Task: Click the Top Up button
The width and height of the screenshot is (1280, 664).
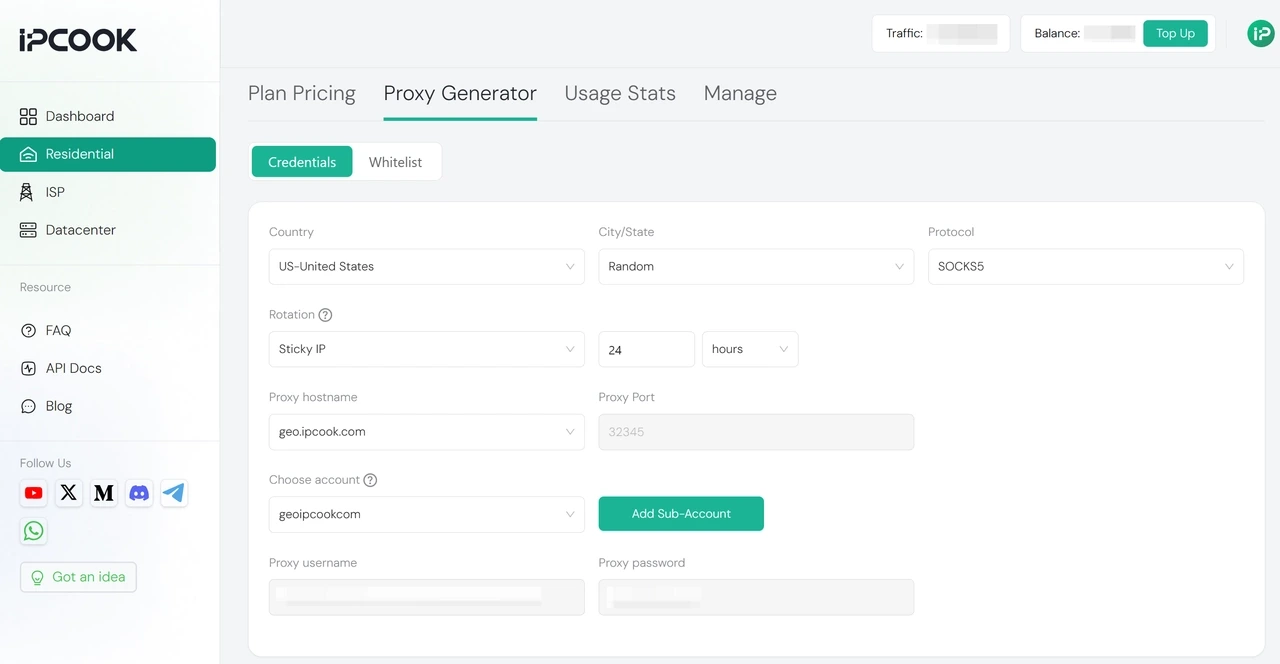Action: [x=1175, y=33]
